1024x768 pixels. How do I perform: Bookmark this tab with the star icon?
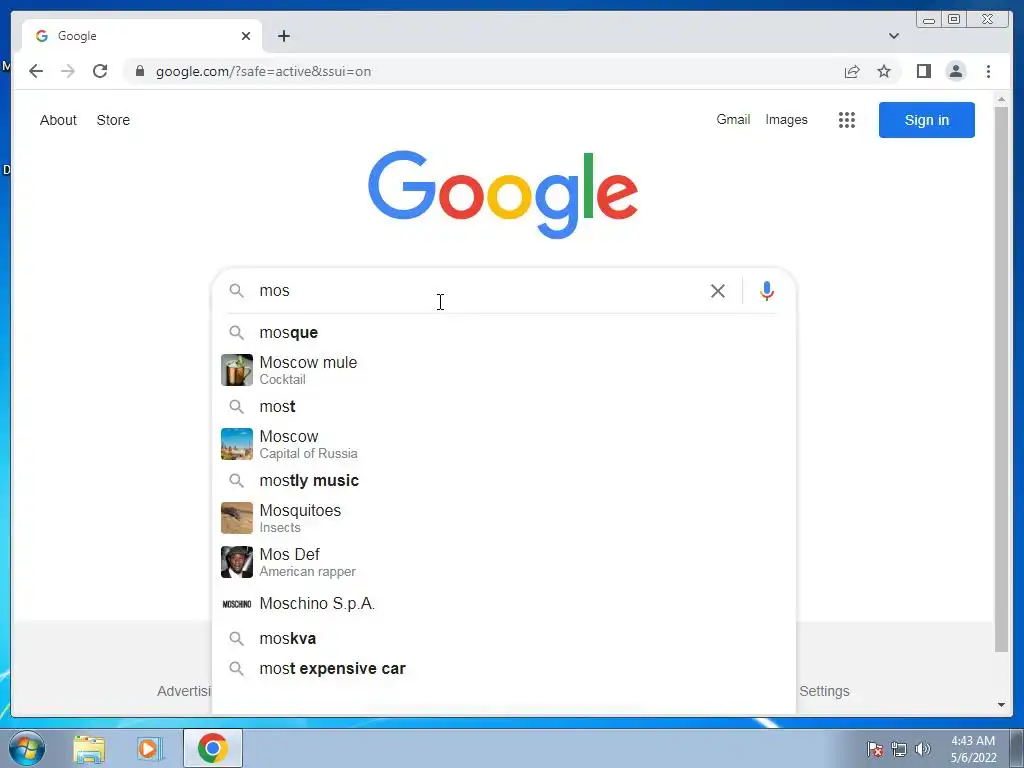point(884,71)
